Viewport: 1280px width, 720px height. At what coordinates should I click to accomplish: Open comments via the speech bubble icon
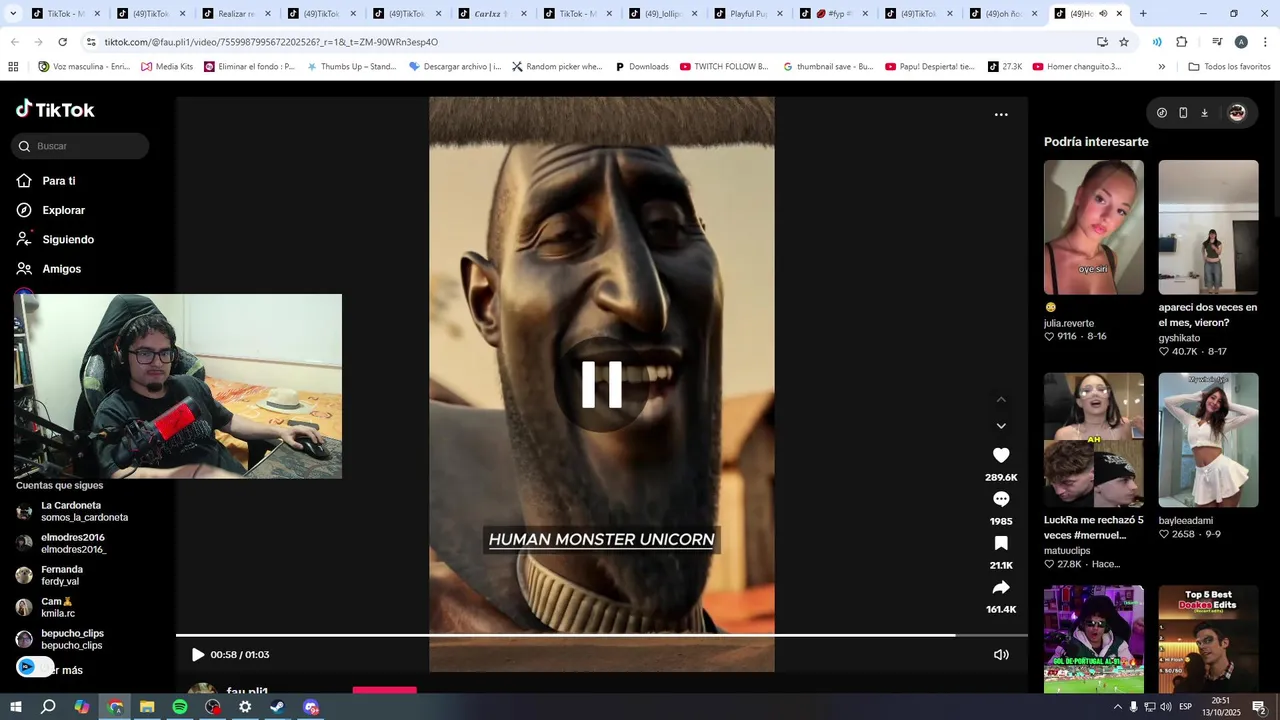[x=1001, y=499]
